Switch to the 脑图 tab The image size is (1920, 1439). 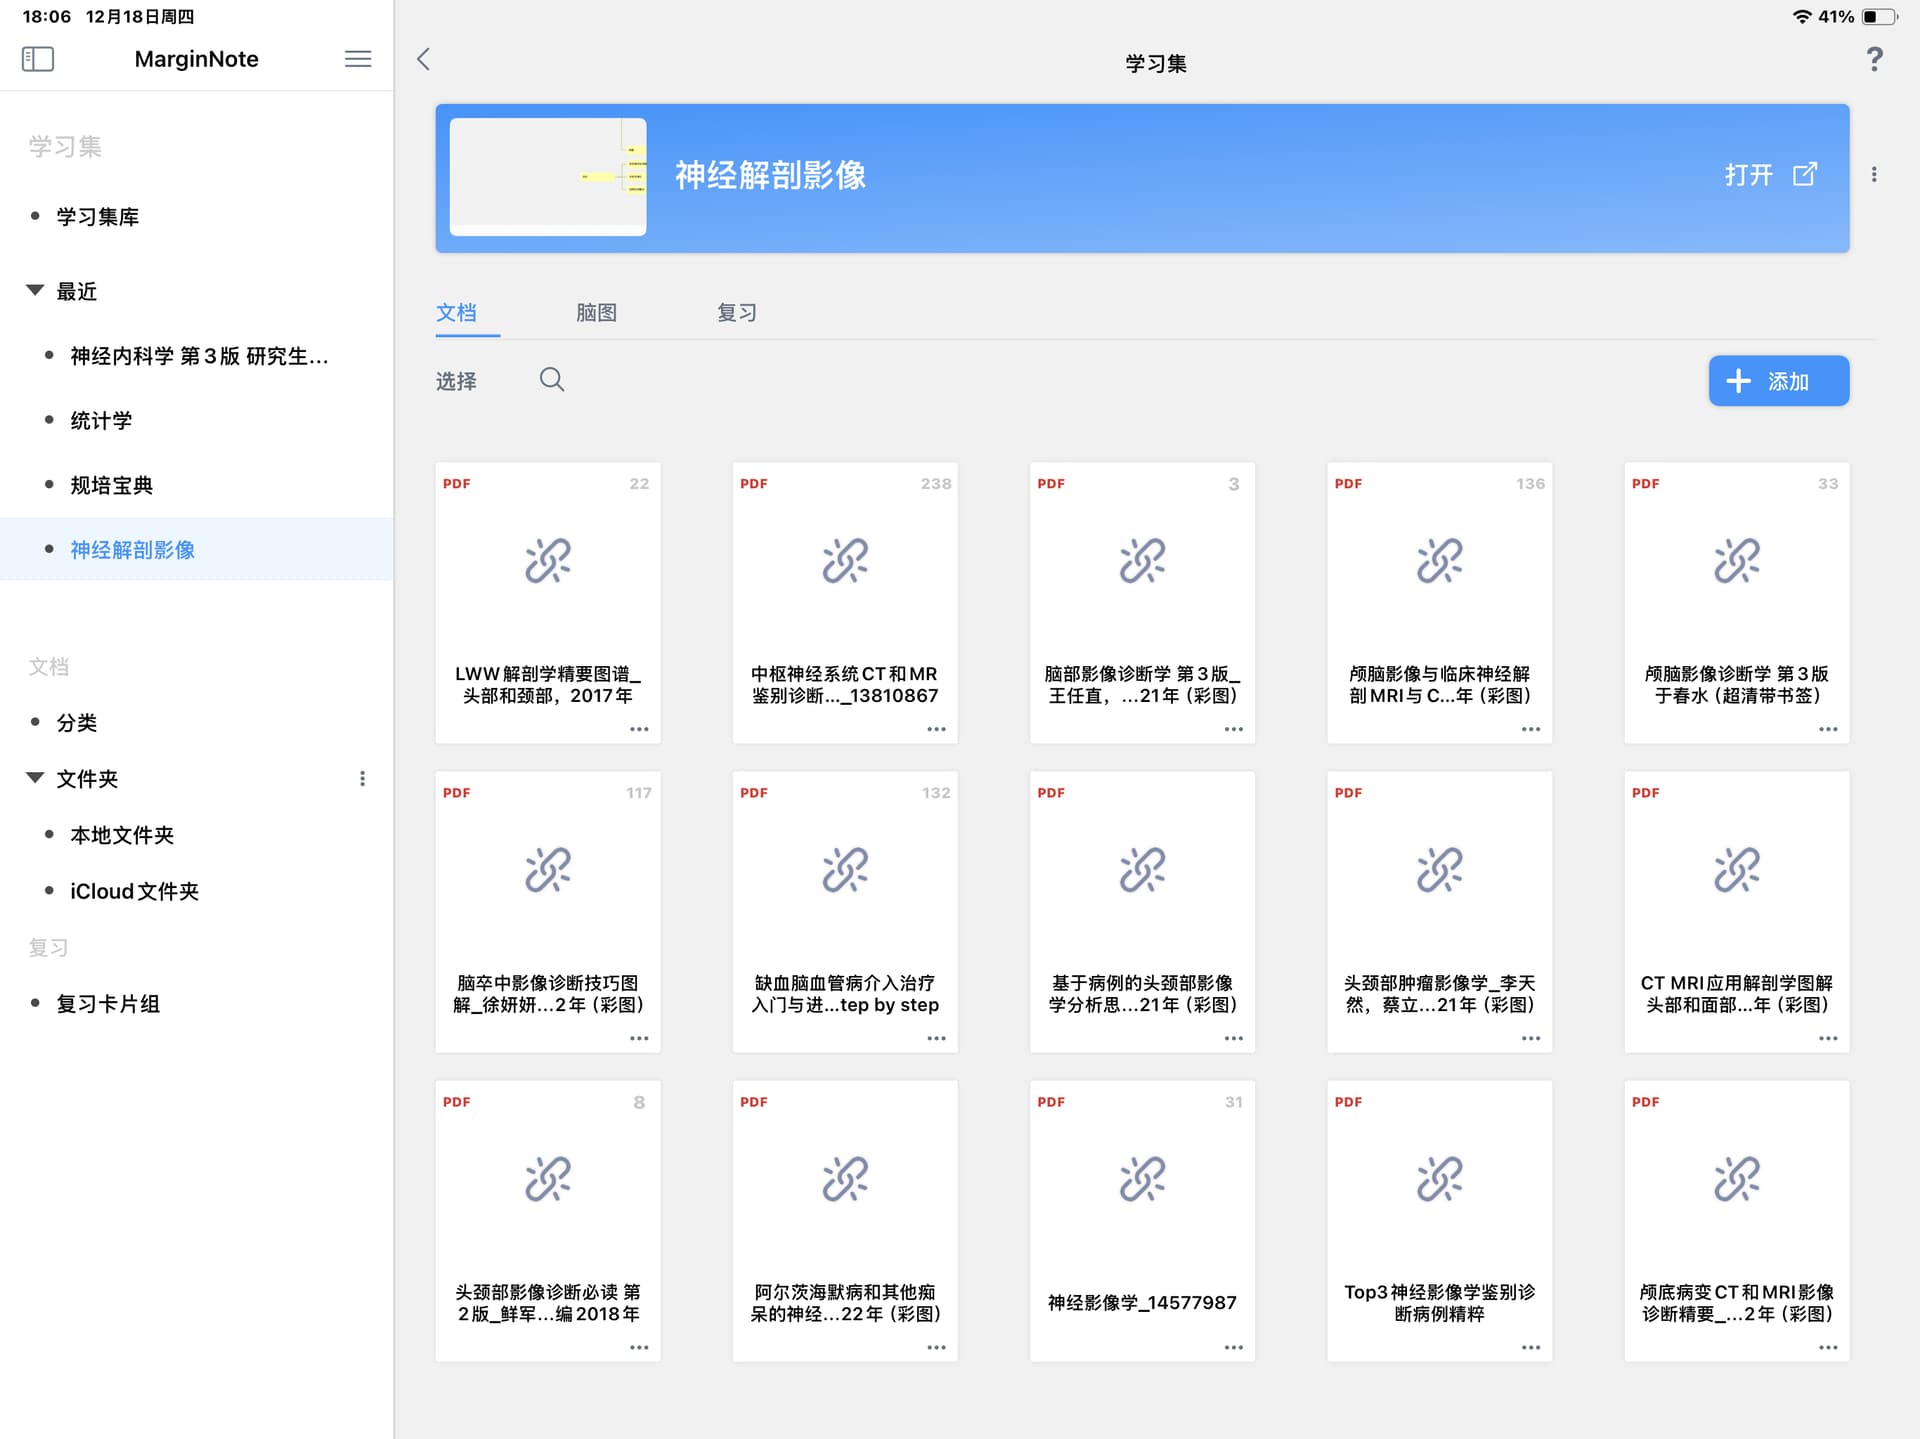596,313
